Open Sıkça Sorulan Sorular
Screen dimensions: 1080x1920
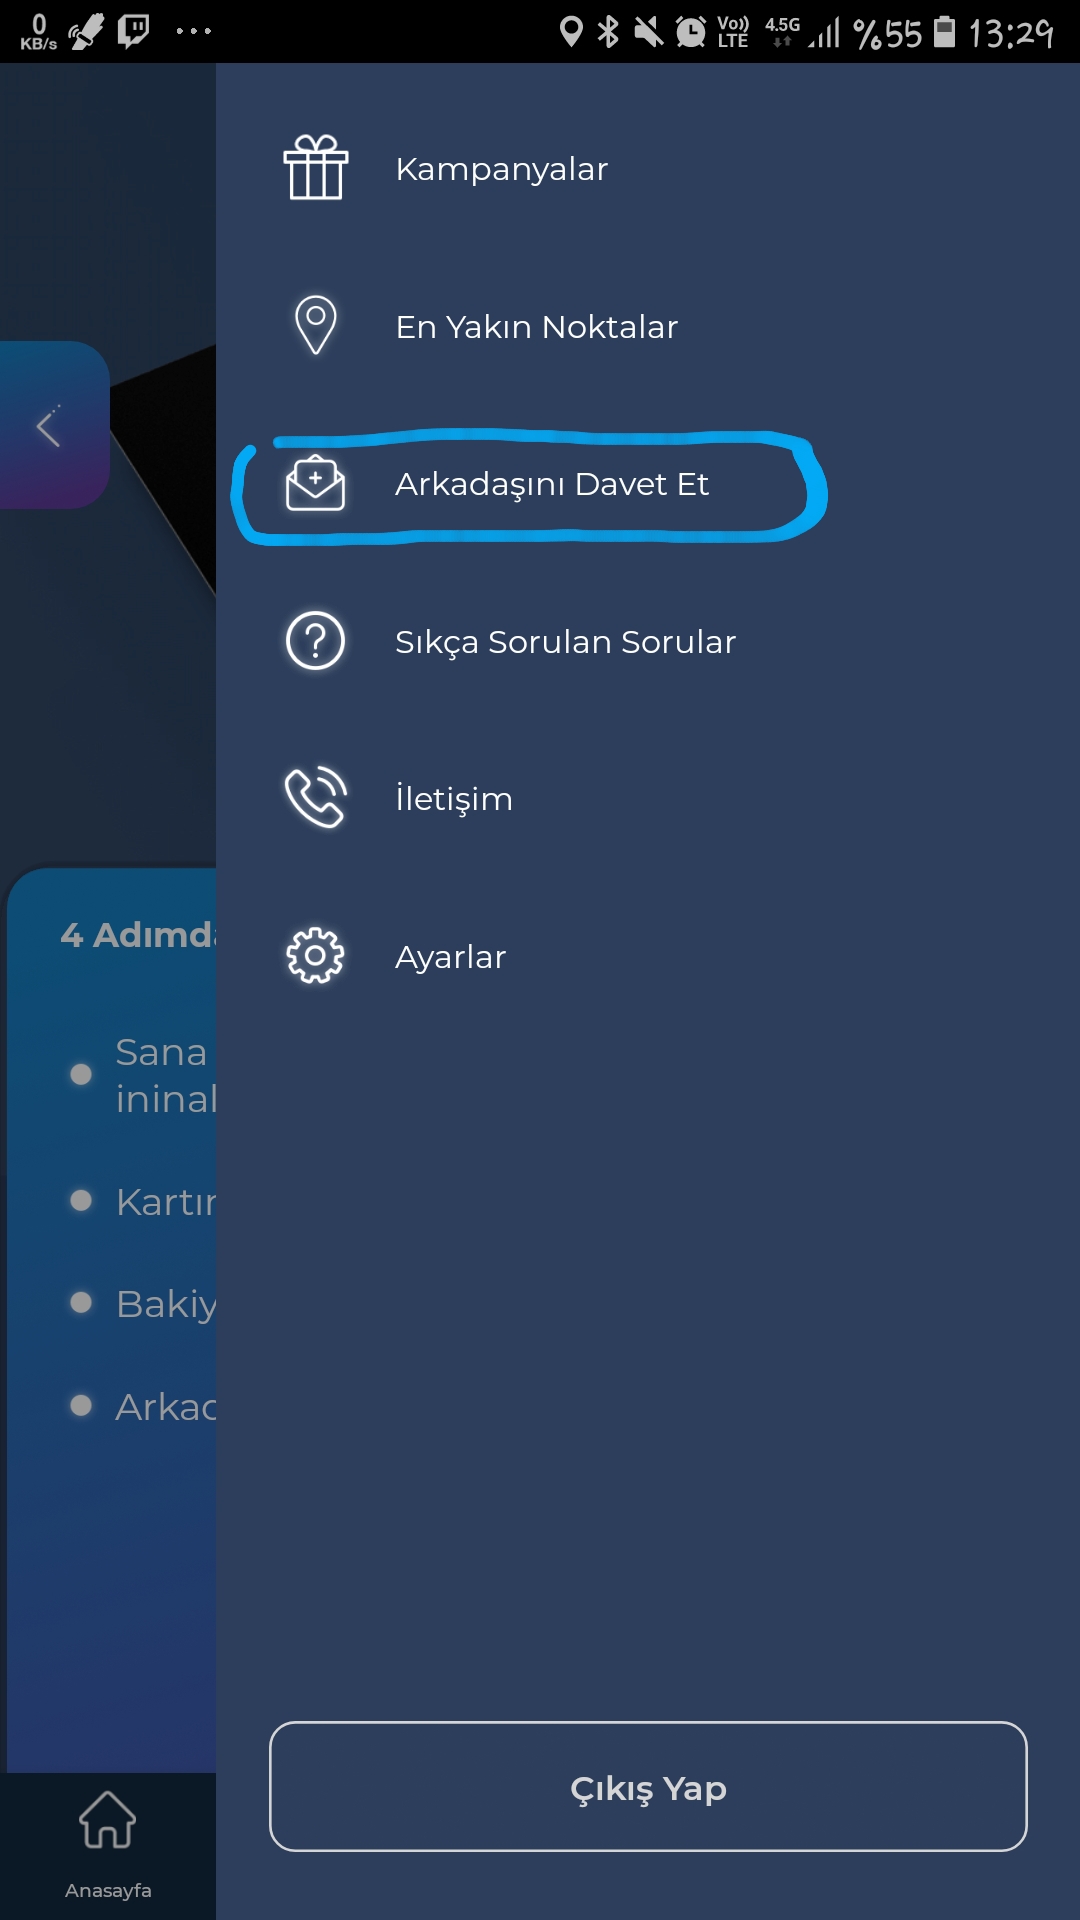click(x=565, y=642)
